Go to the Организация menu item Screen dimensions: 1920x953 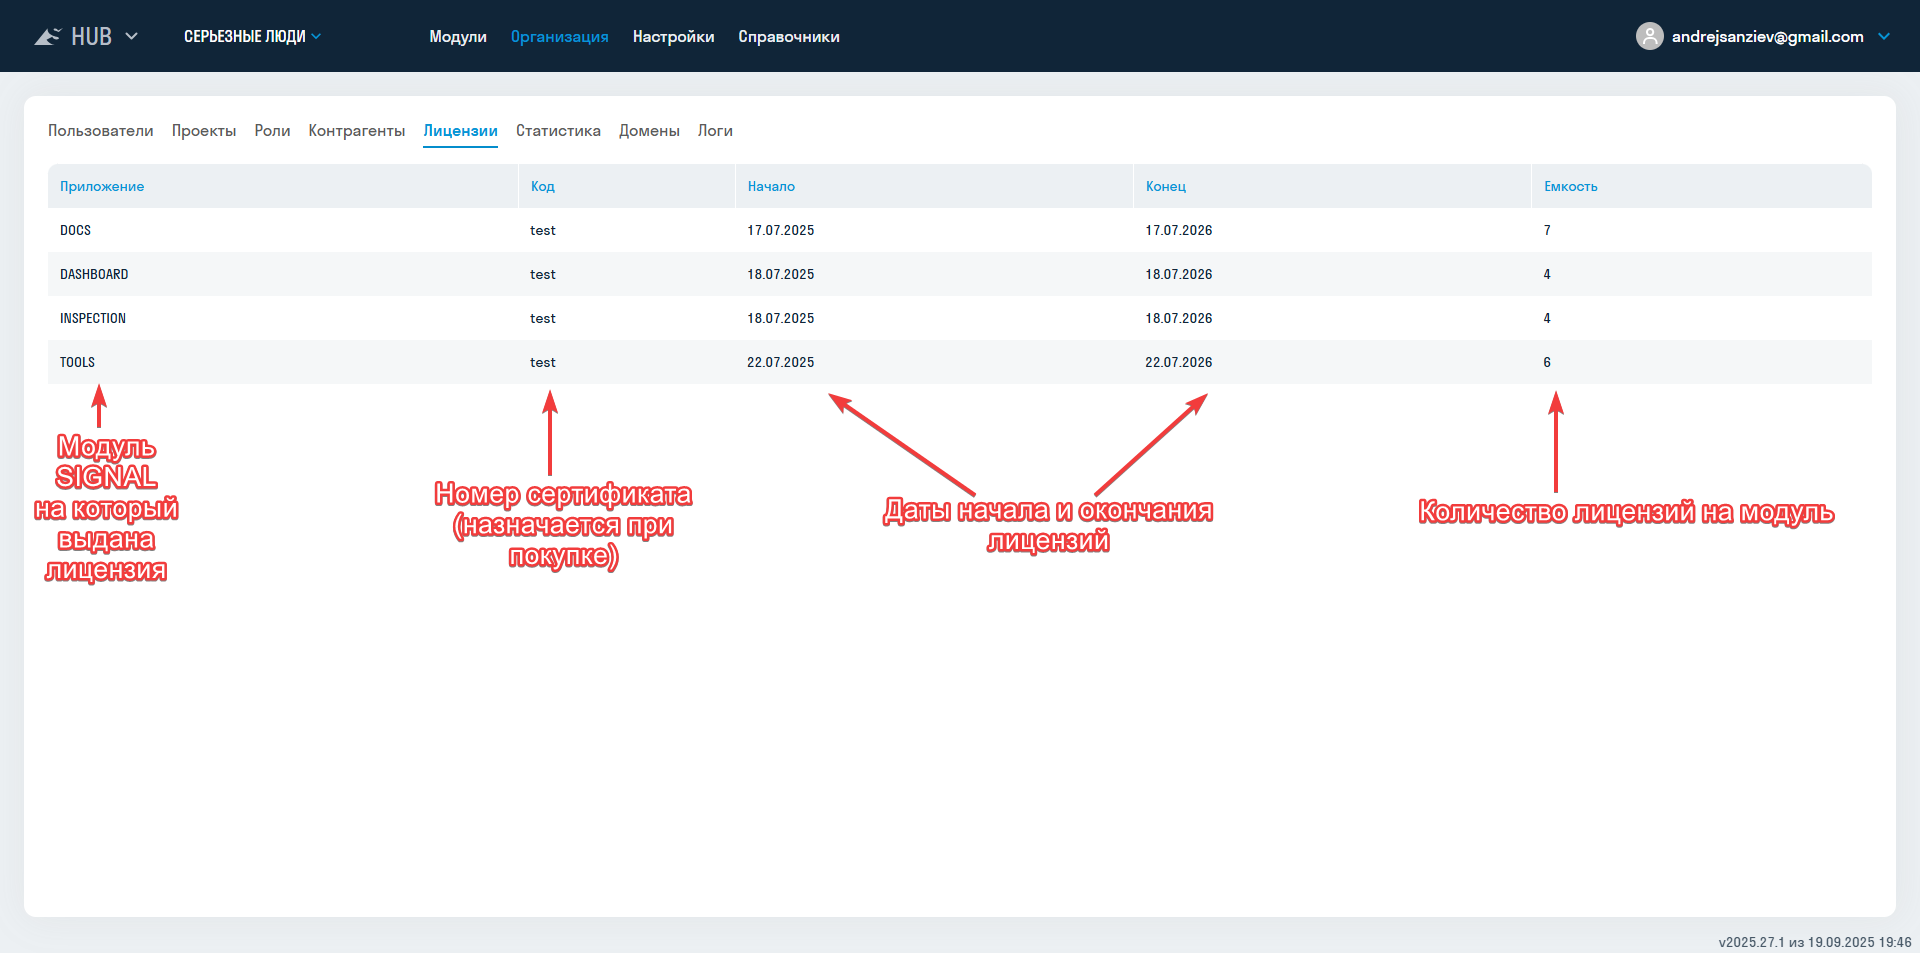[559, 36]
